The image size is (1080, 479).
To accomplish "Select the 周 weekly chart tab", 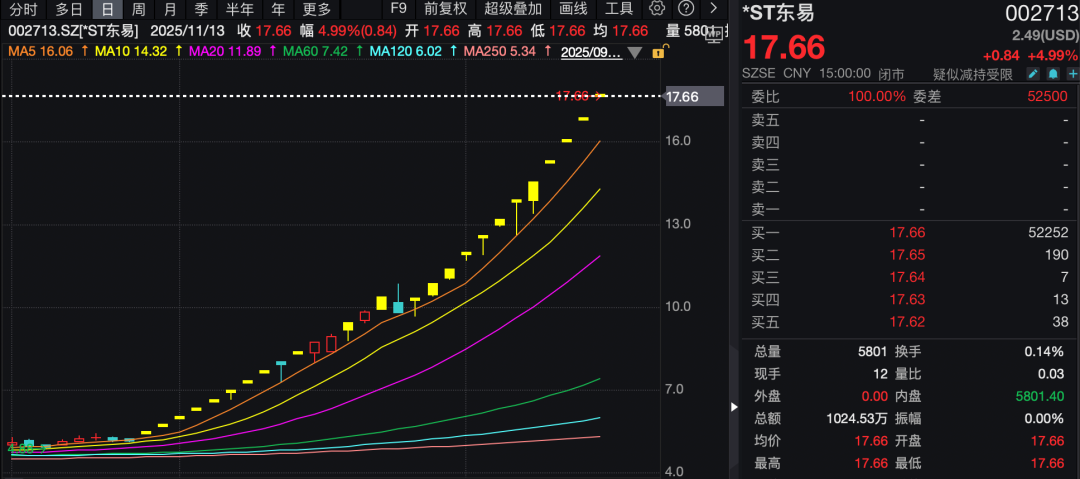I will (138, 9).
